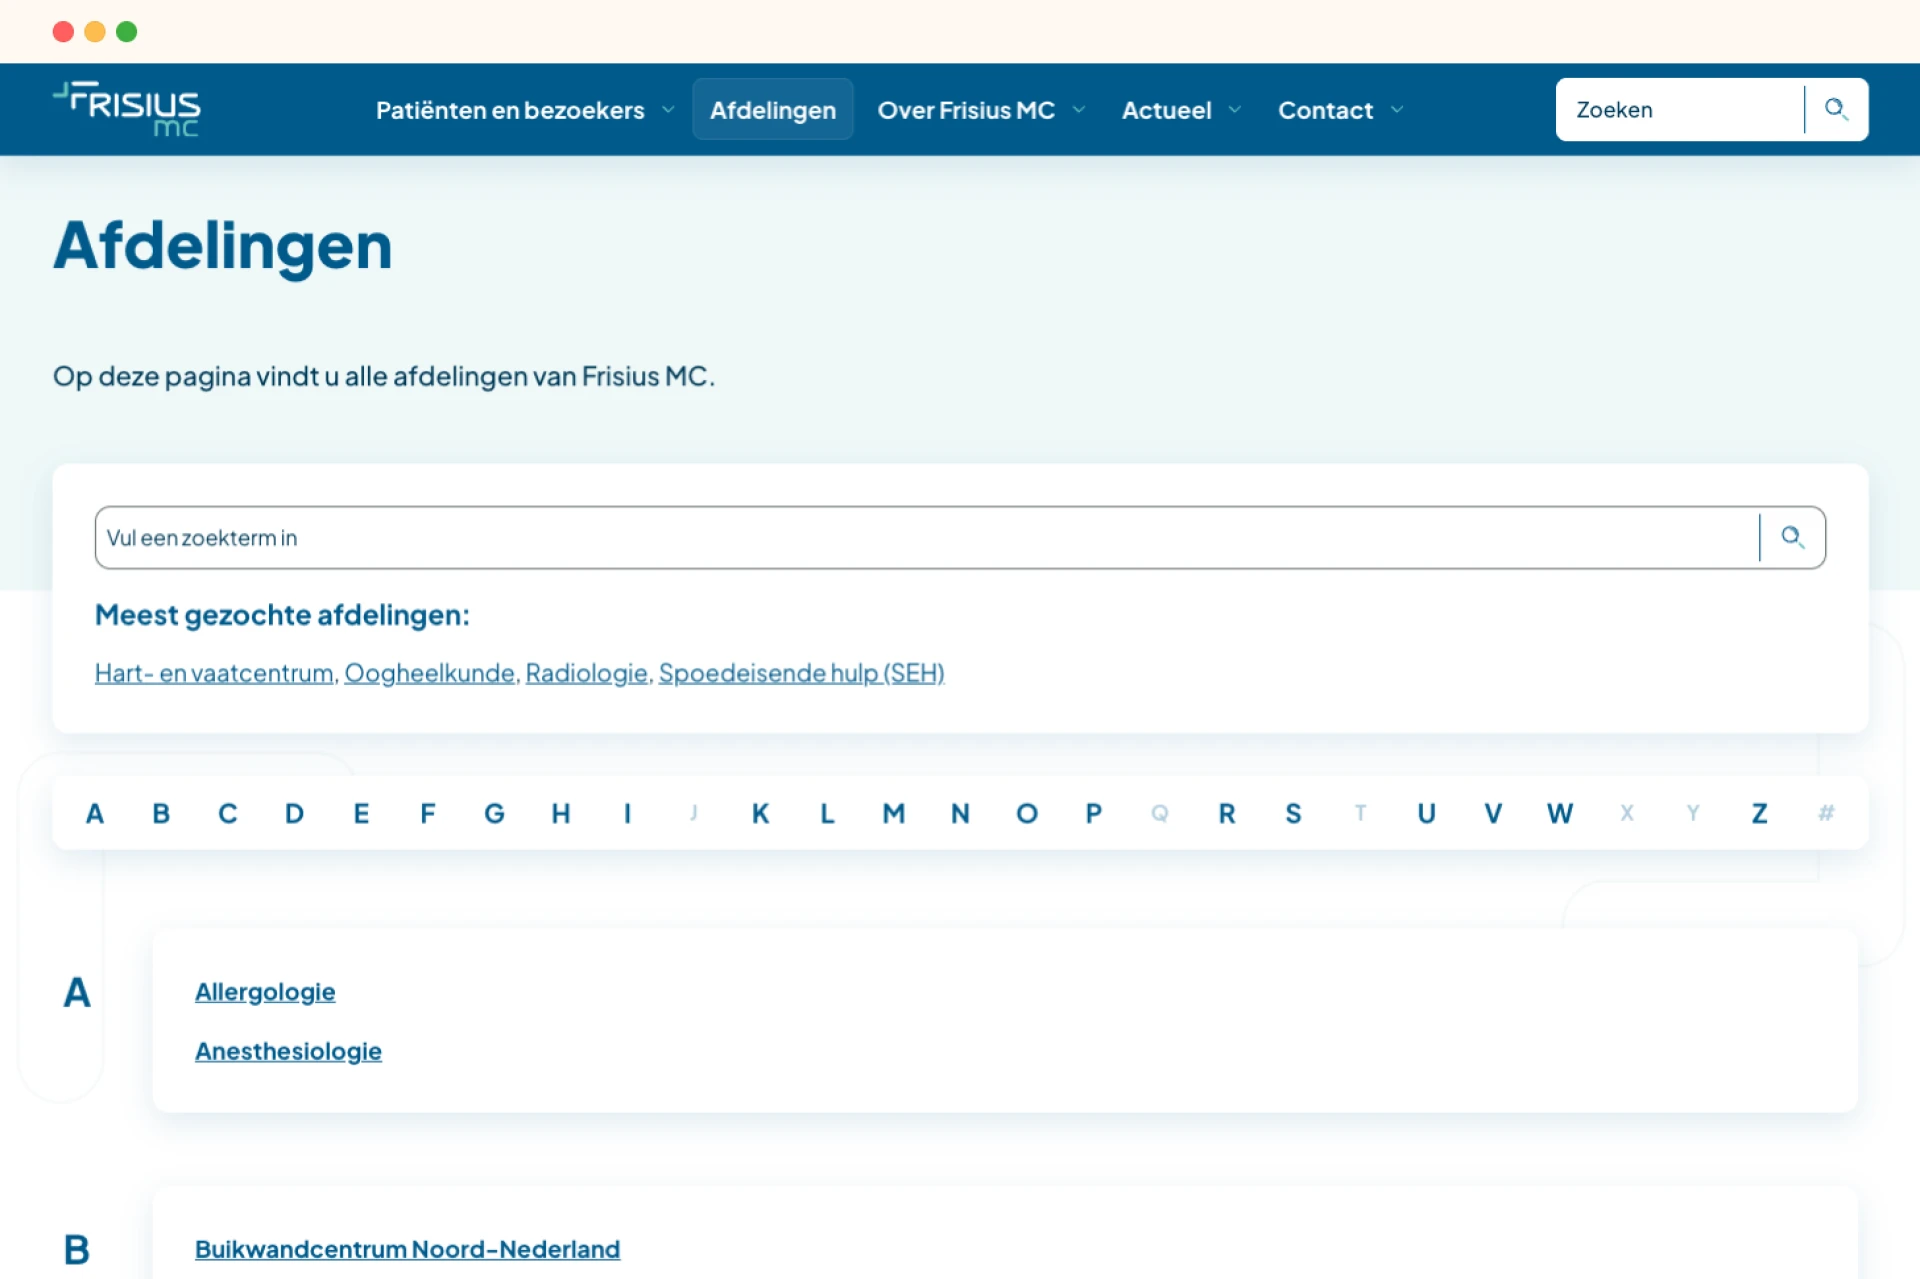Screen dimensions: 1920x1279
Task: Jump to letter H in alphabet bar
Action: tap(561, 813)
